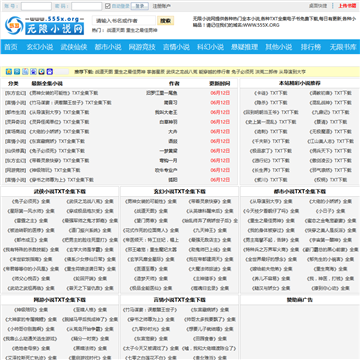Open 《养儿不容易》 全集 in 都市 list
The width and height of the screenshot is (360, 360).
click(x=270, y=279)
